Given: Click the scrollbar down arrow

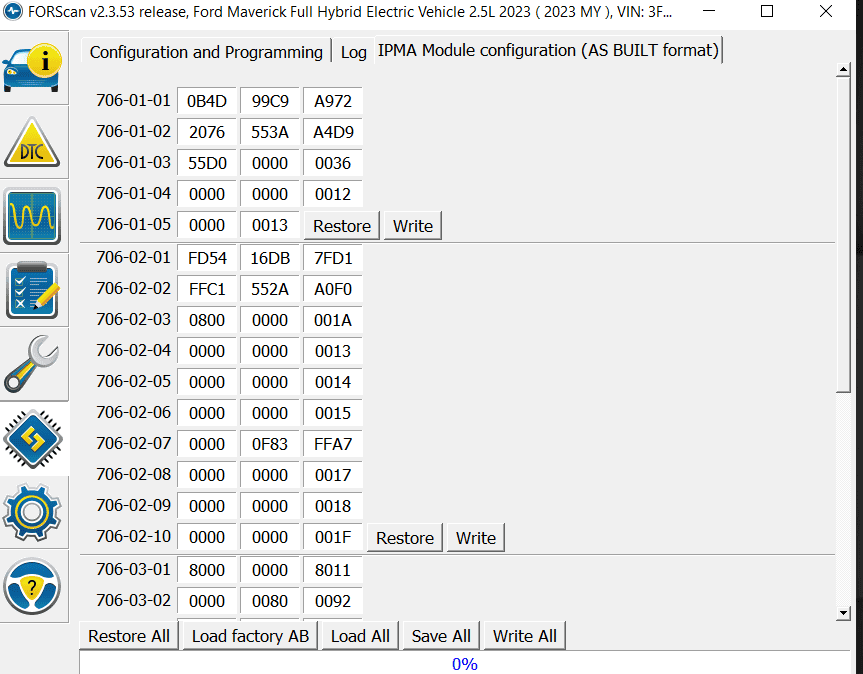Looking at the screenshot, I should click(843, 613).
